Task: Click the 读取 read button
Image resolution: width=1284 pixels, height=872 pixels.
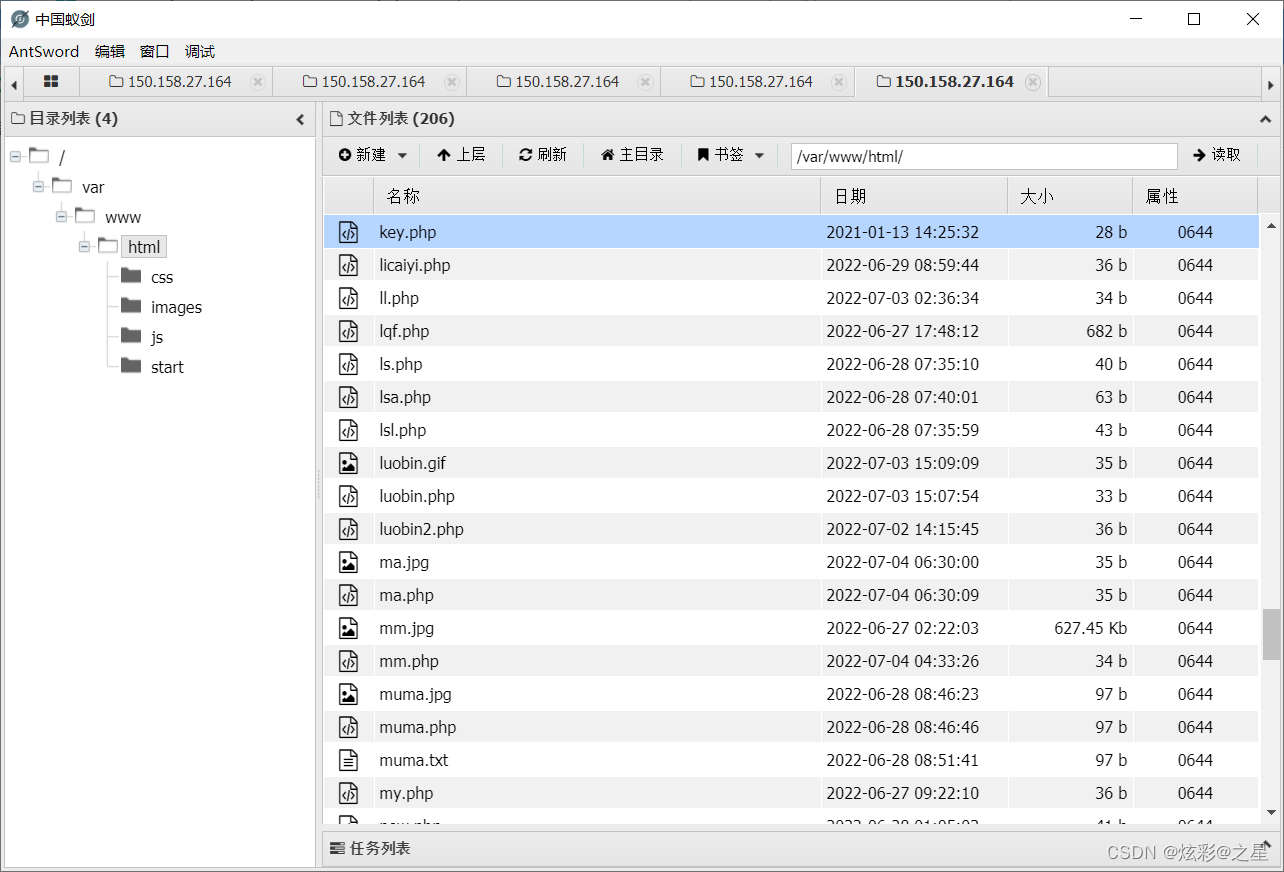Action: (1217, 155)
